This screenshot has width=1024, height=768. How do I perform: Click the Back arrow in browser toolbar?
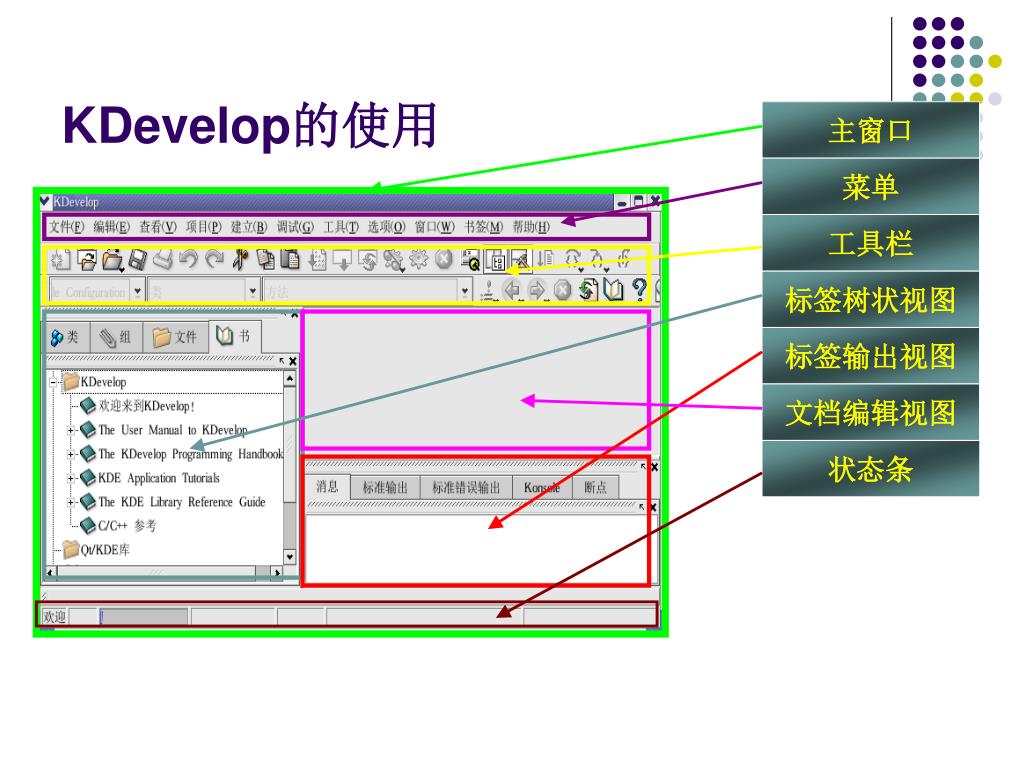click(x=511, y=289)
